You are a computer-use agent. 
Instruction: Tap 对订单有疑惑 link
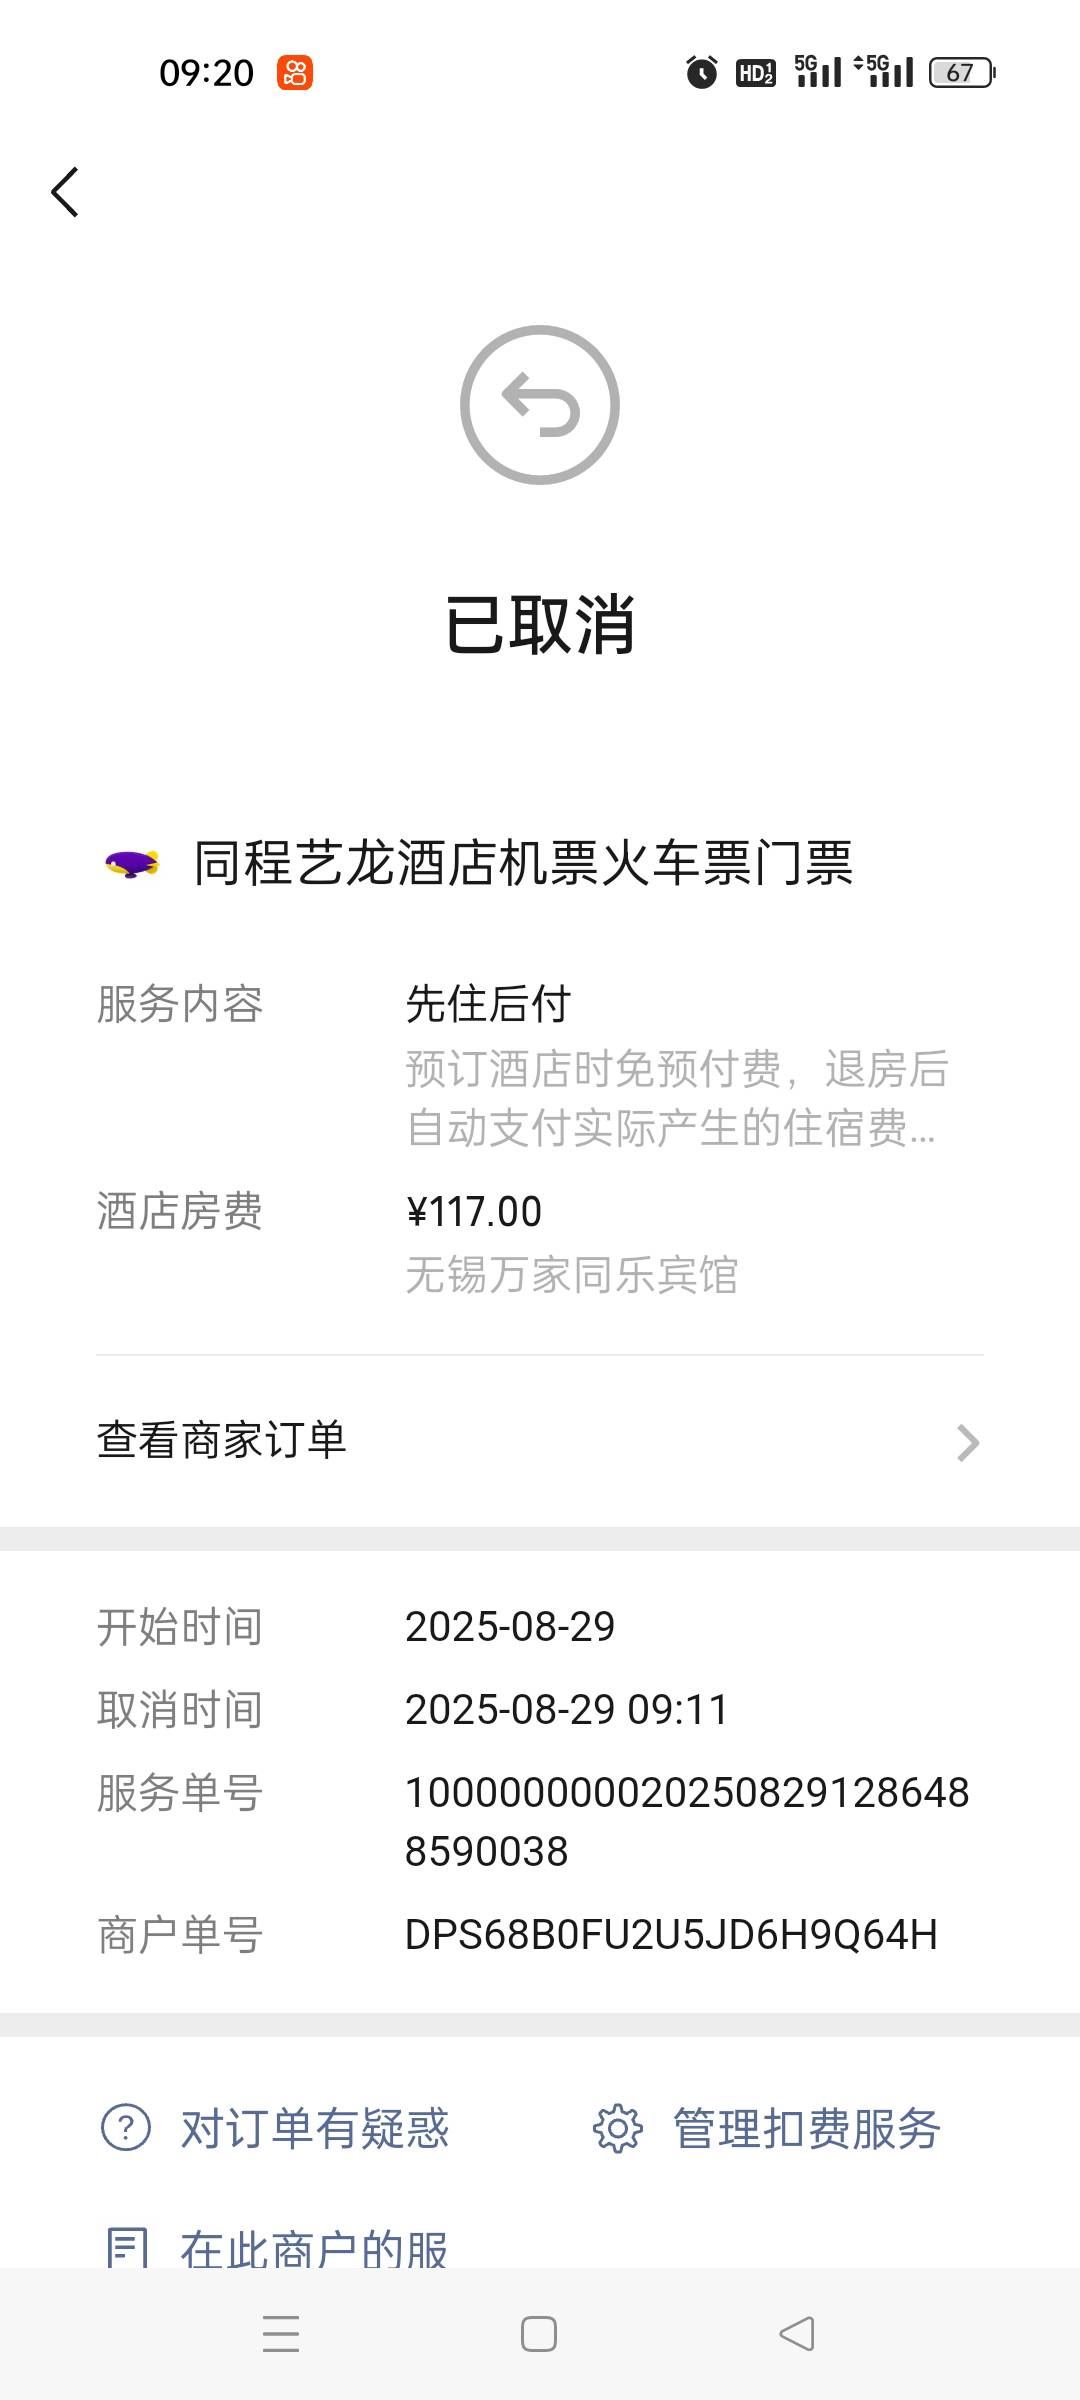(315, 2128)
